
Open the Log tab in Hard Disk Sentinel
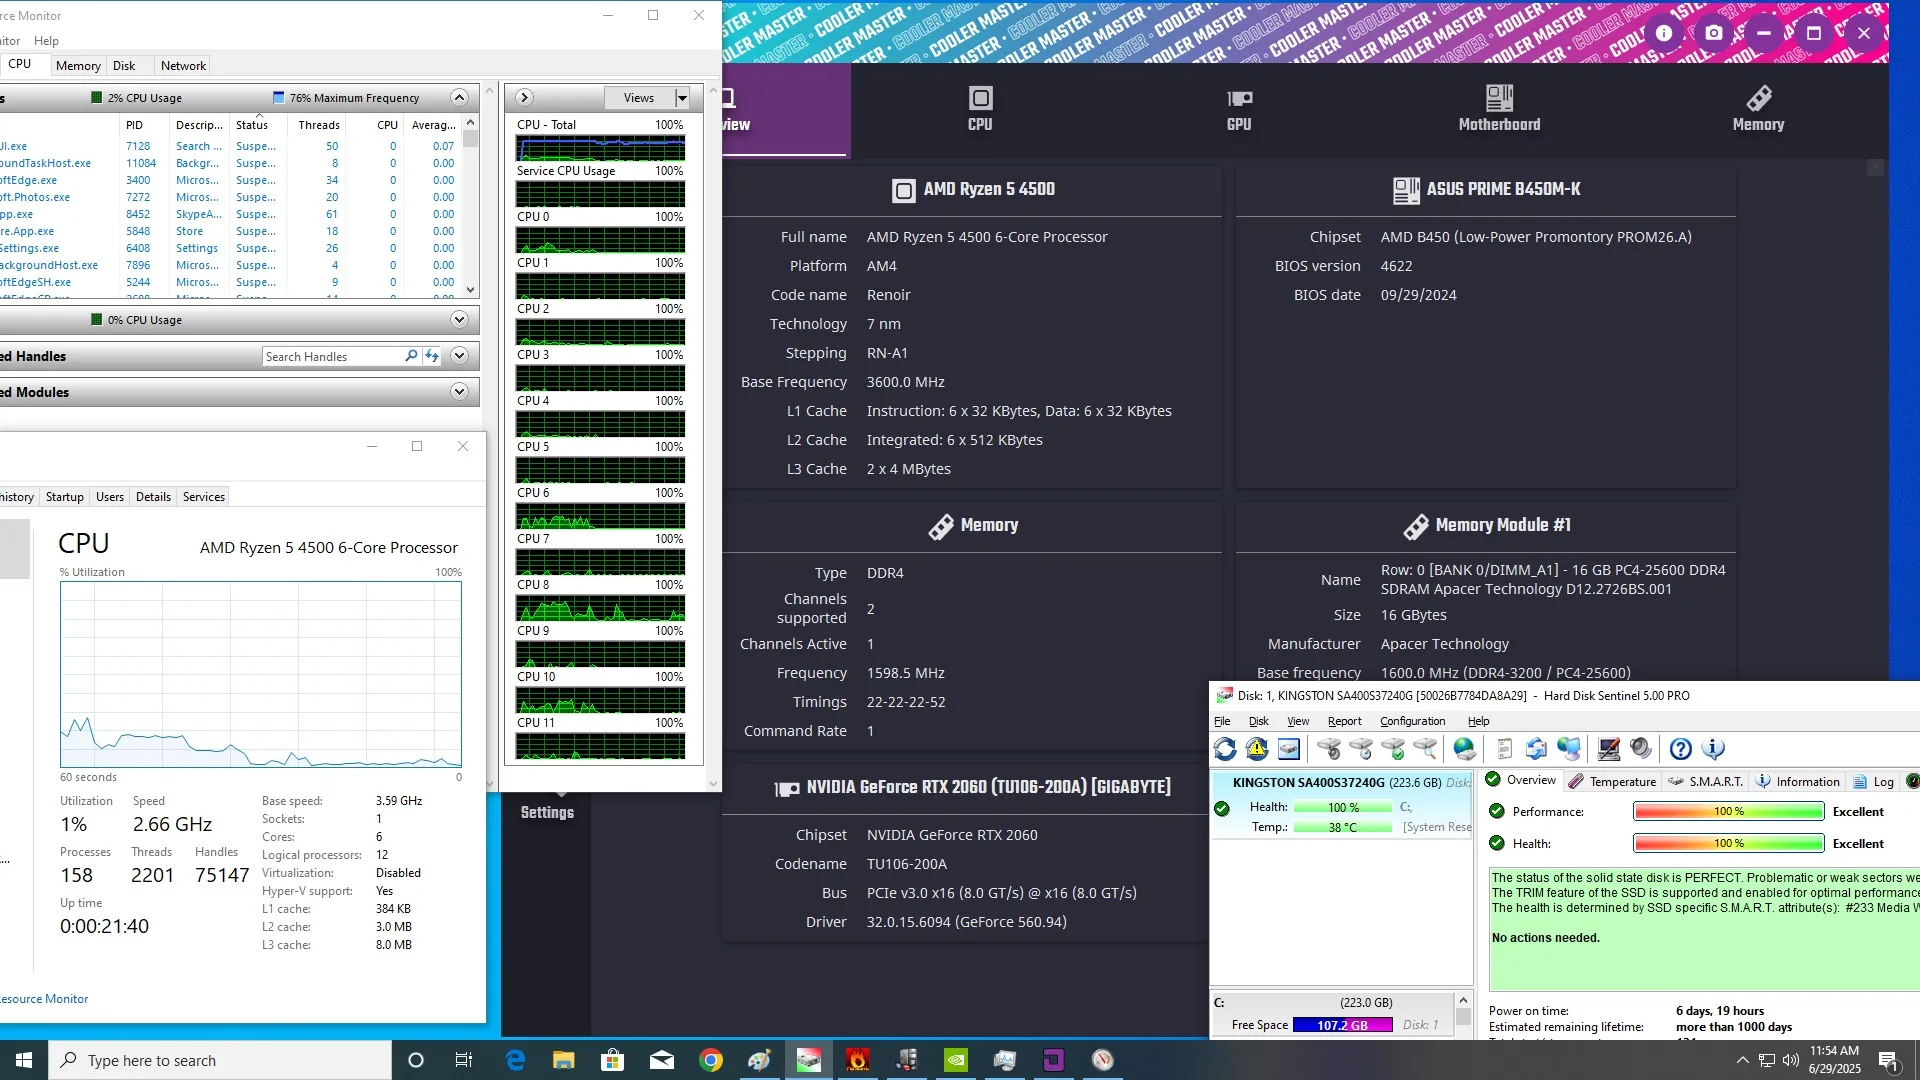[1874, 781]
